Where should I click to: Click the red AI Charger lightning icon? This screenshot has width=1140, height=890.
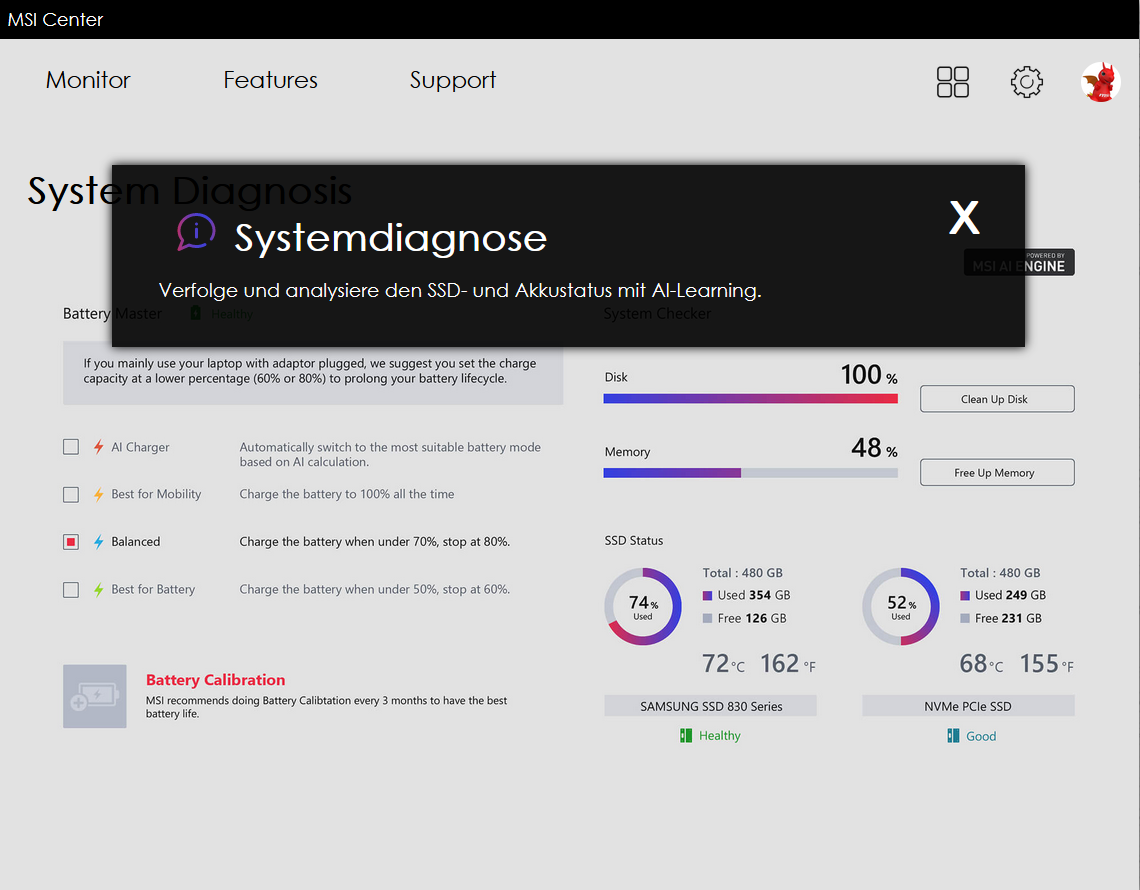(98, 446)
